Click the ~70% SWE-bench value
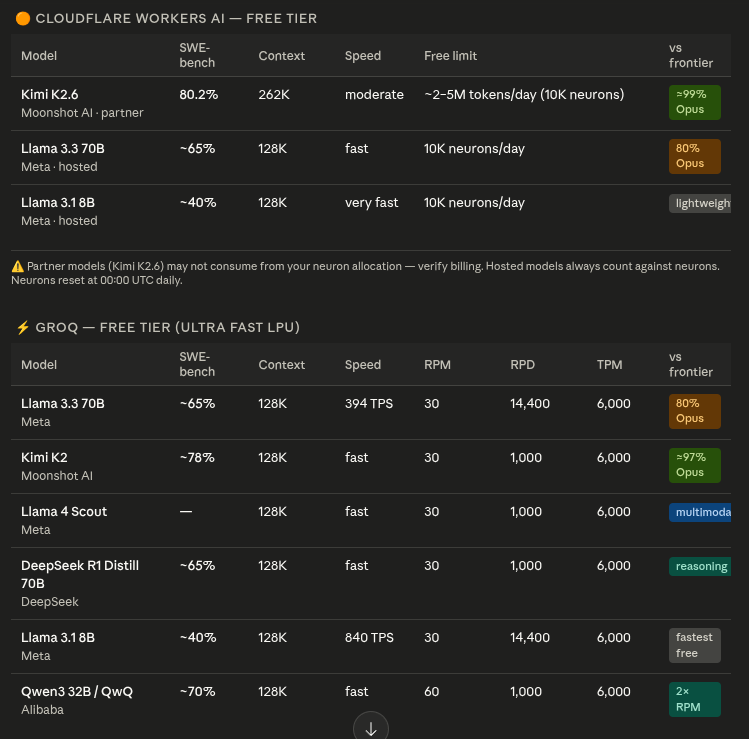This screenshot has width=749, height=739. pos(197,692)
